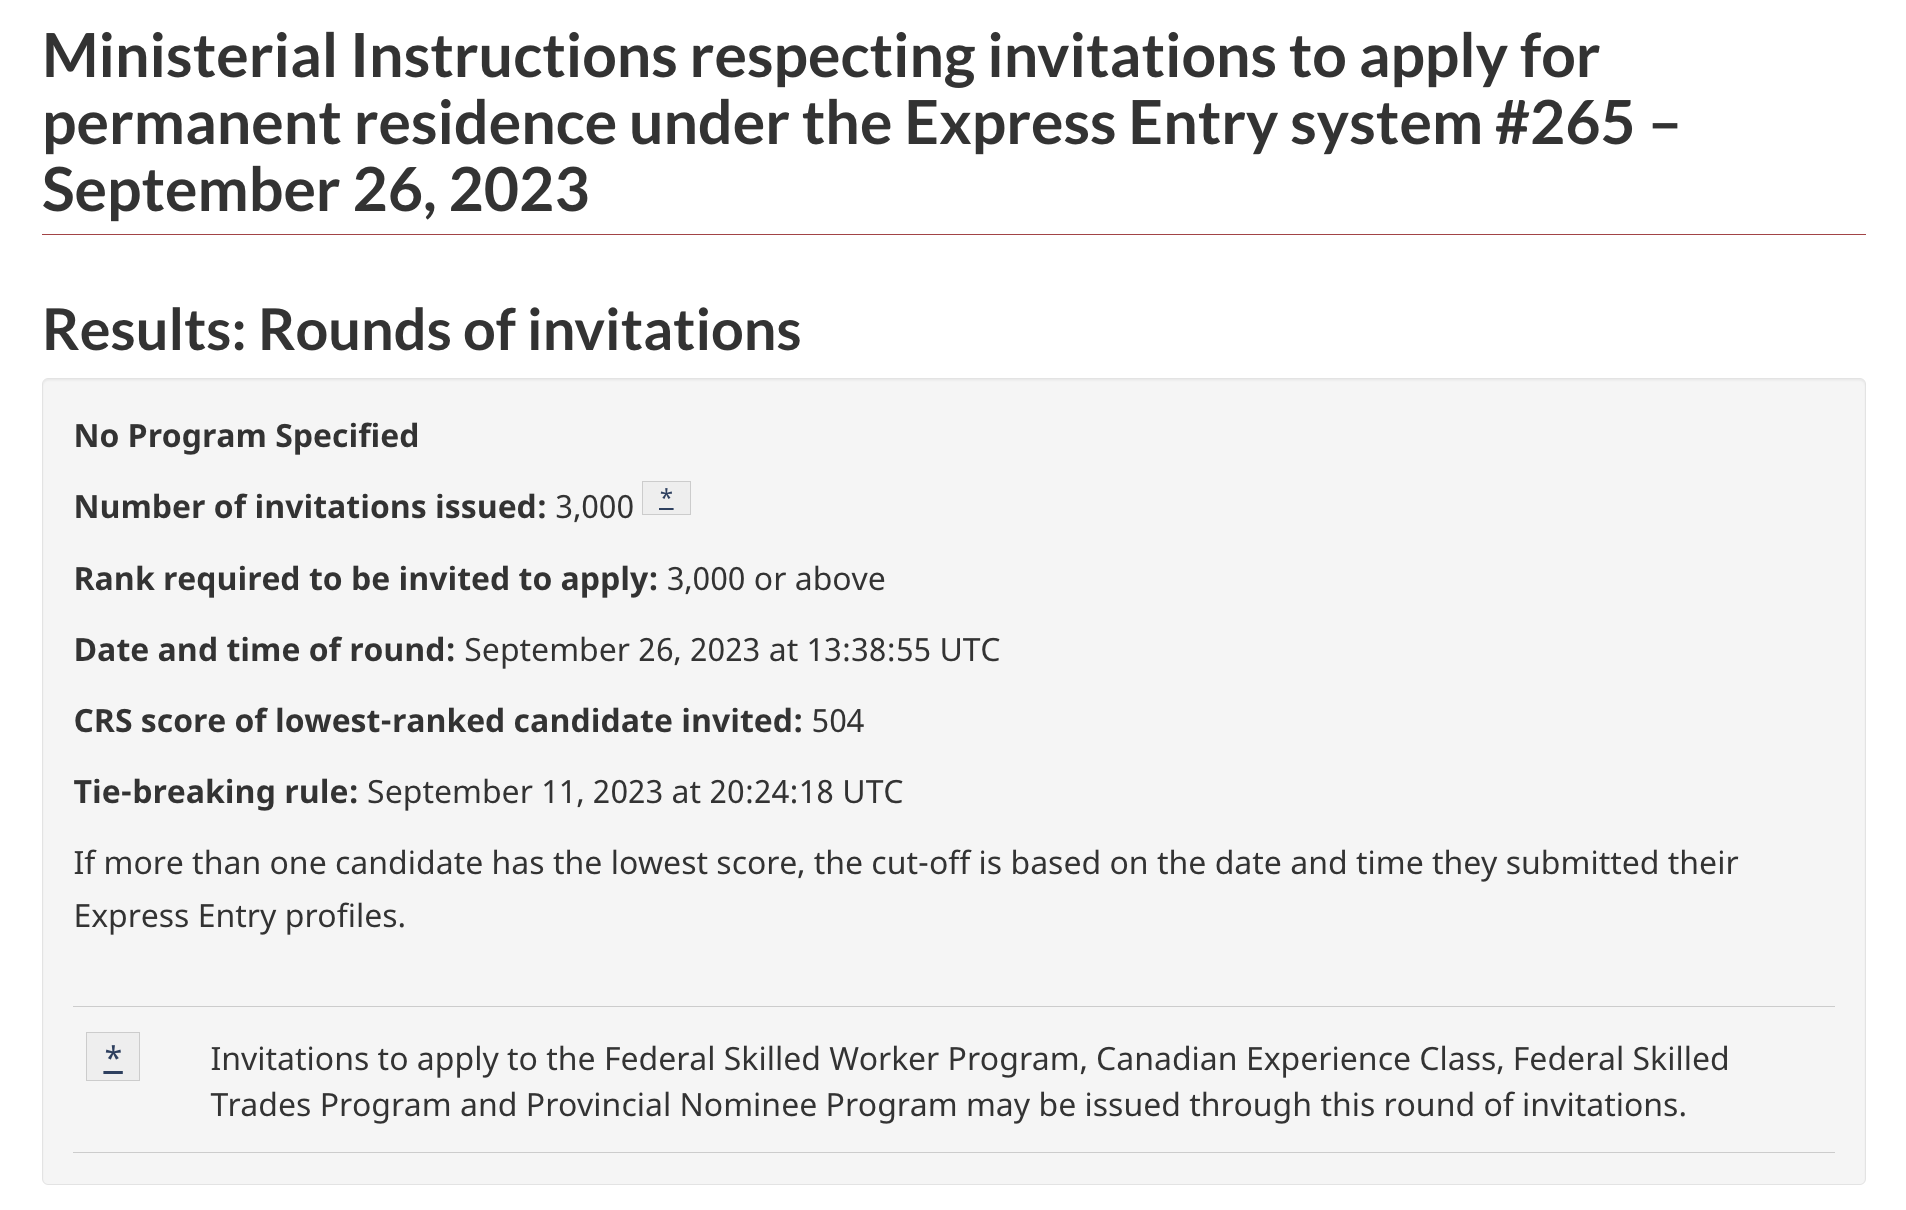Screen dimensions: 1906x1210
Task: Click the asterisk return link in footnote section
Action: [113, 1056]
